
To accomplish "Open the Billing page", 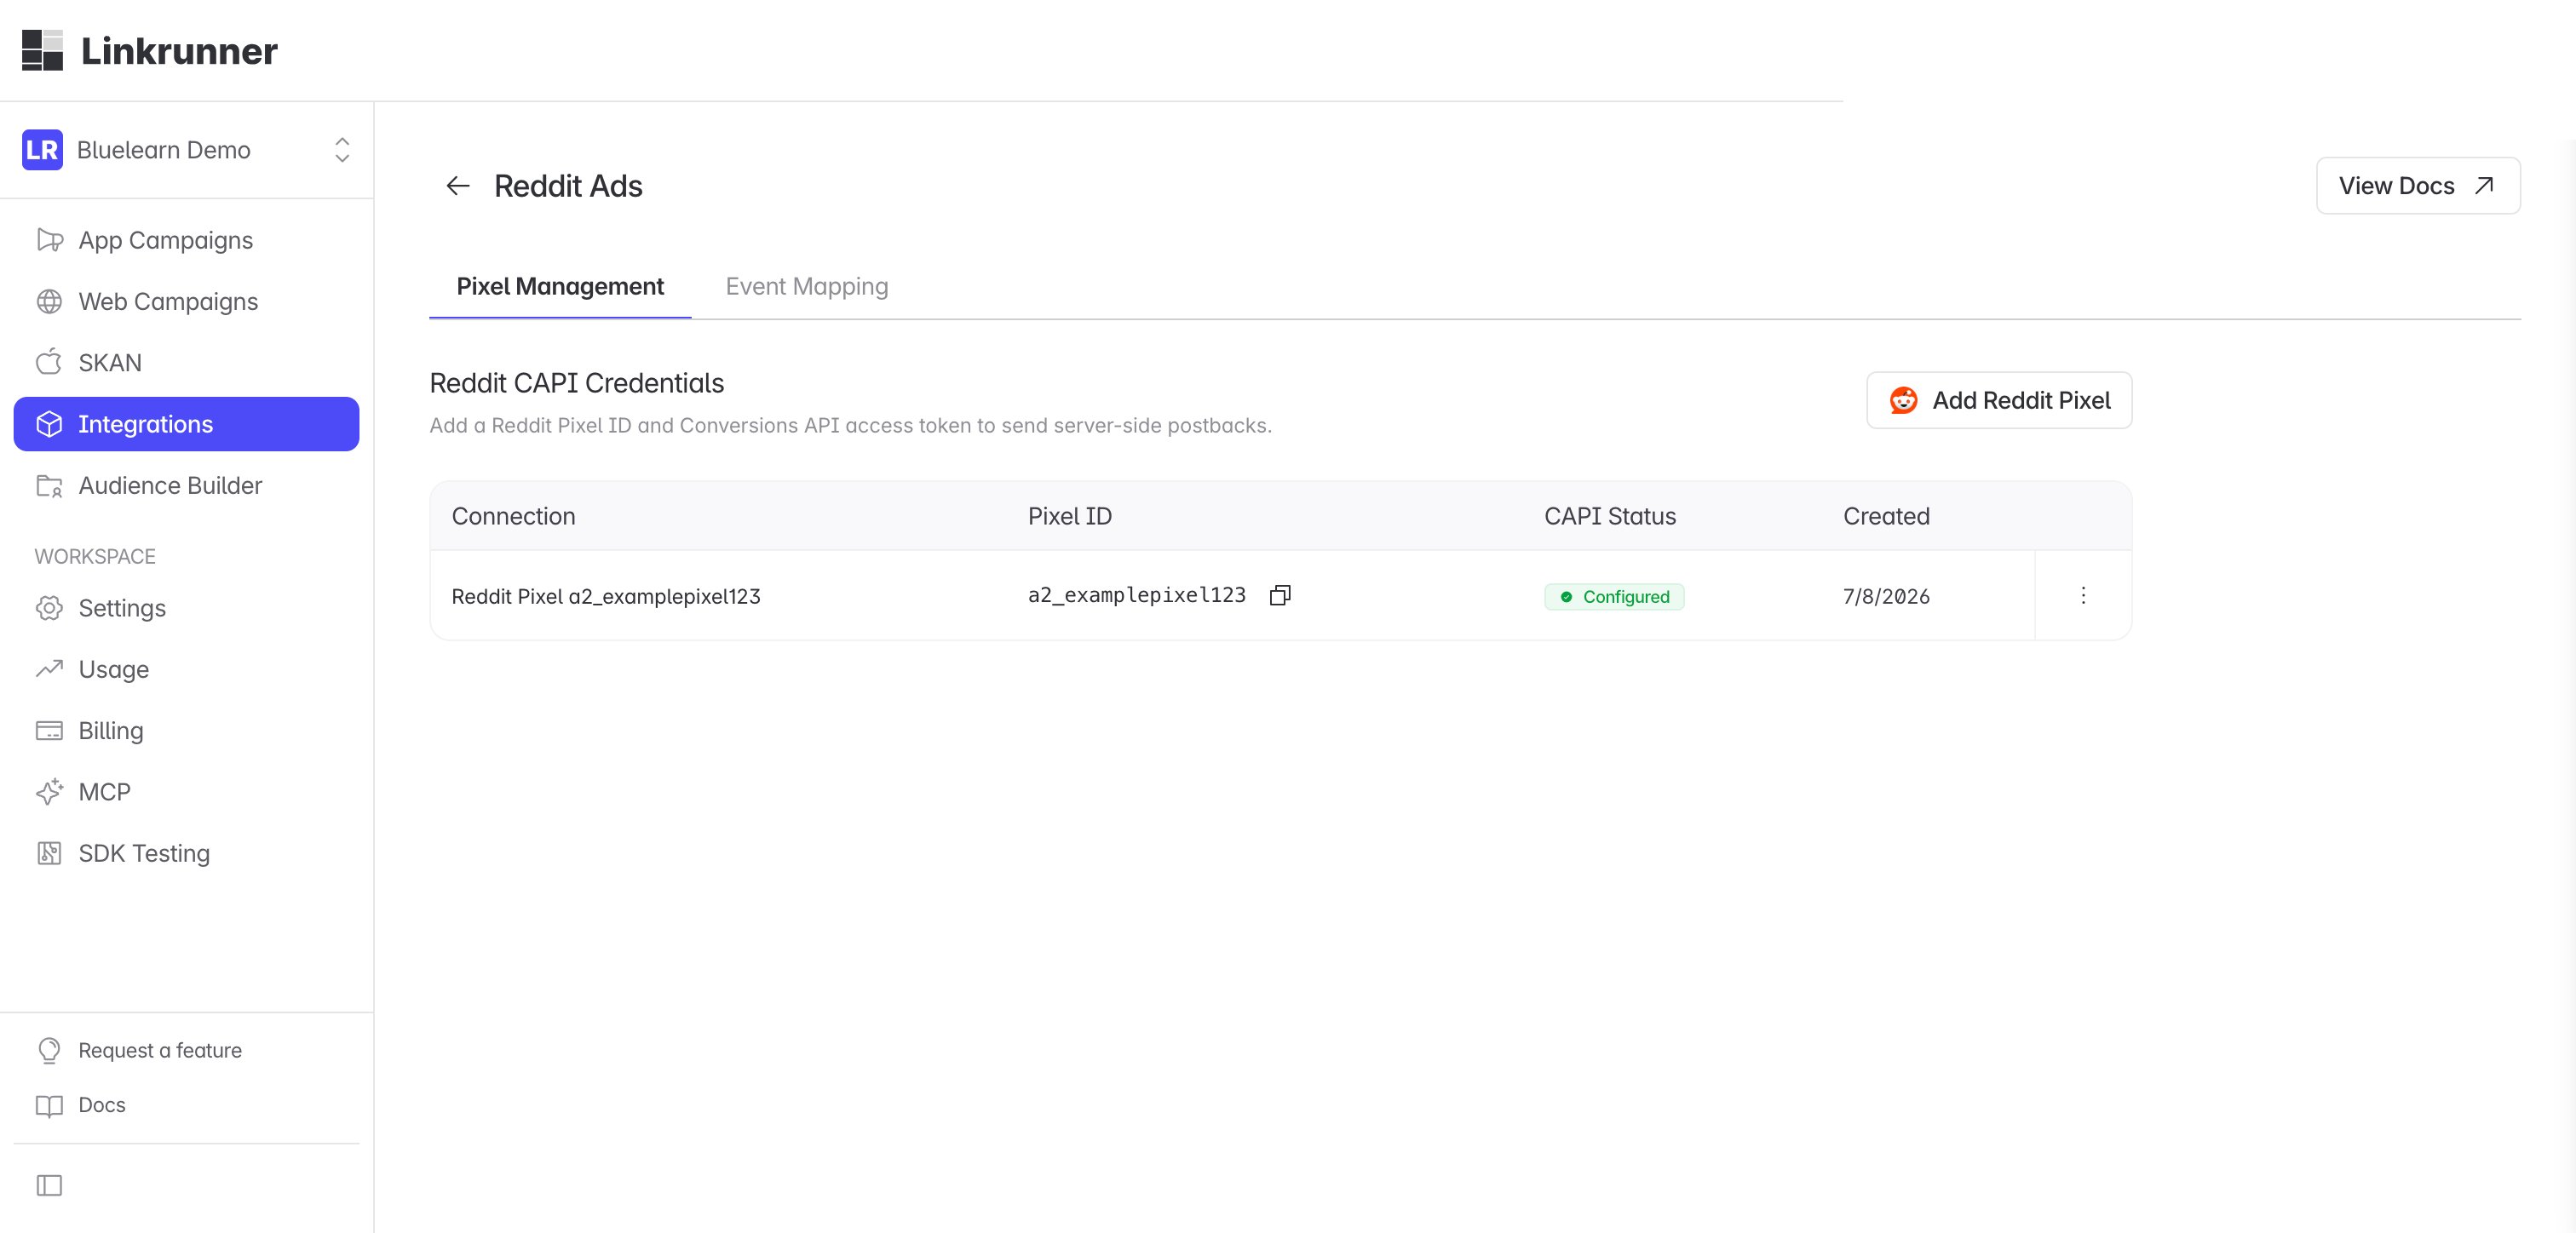I will [x=186, y=730].
